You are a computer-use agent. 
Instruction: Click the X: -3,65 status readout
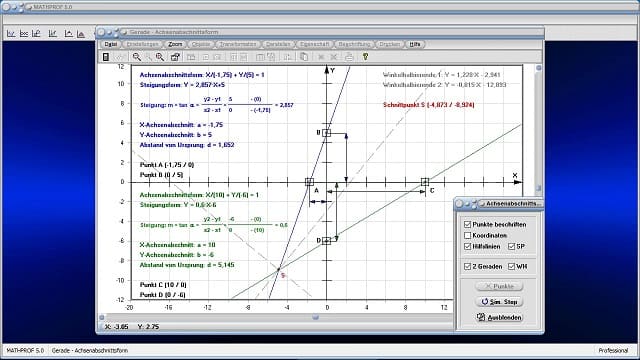click(x=117, y=327)
